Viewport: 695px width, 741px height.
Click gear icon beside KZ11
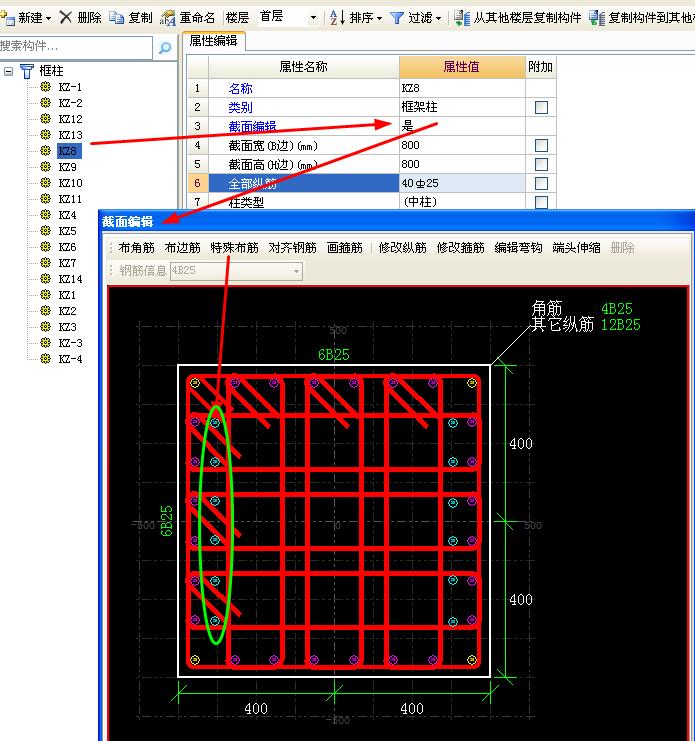coord(45,198)
